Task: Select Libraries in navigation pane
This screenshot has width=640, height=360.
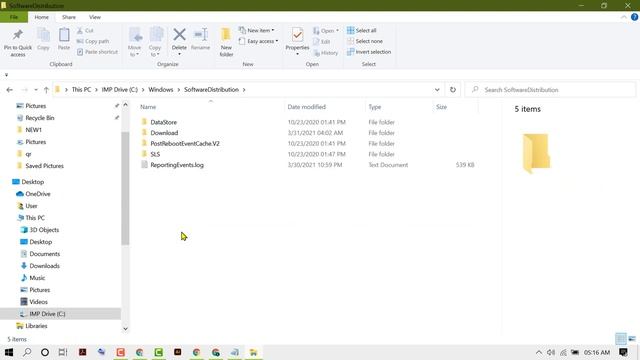Action: (x=36, y=326)
